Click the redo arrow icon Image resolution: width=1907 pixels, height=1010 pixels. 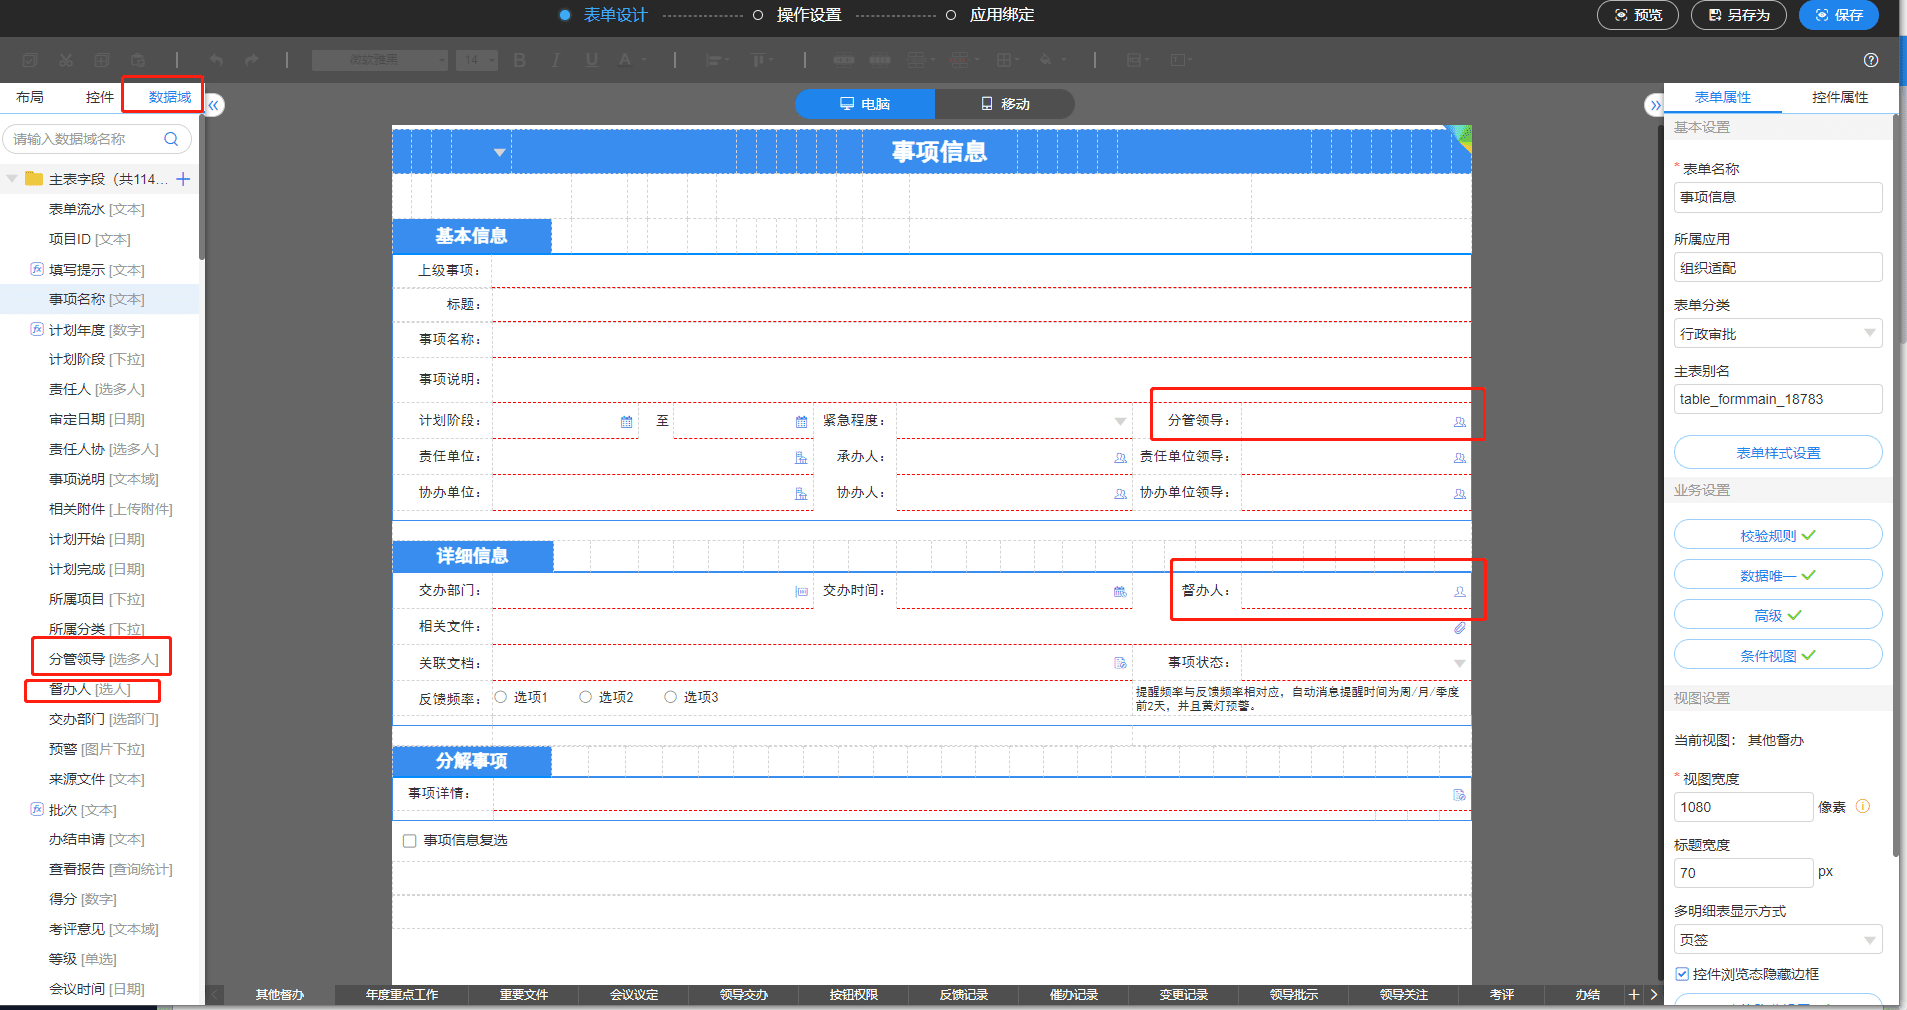[x=252, y=60]
